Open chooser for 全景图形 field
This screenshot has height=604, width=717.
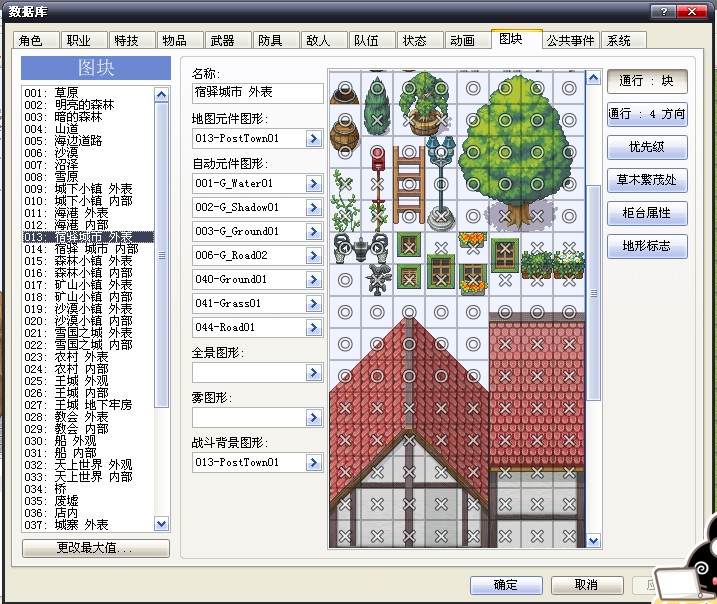(x=314, y=373)
